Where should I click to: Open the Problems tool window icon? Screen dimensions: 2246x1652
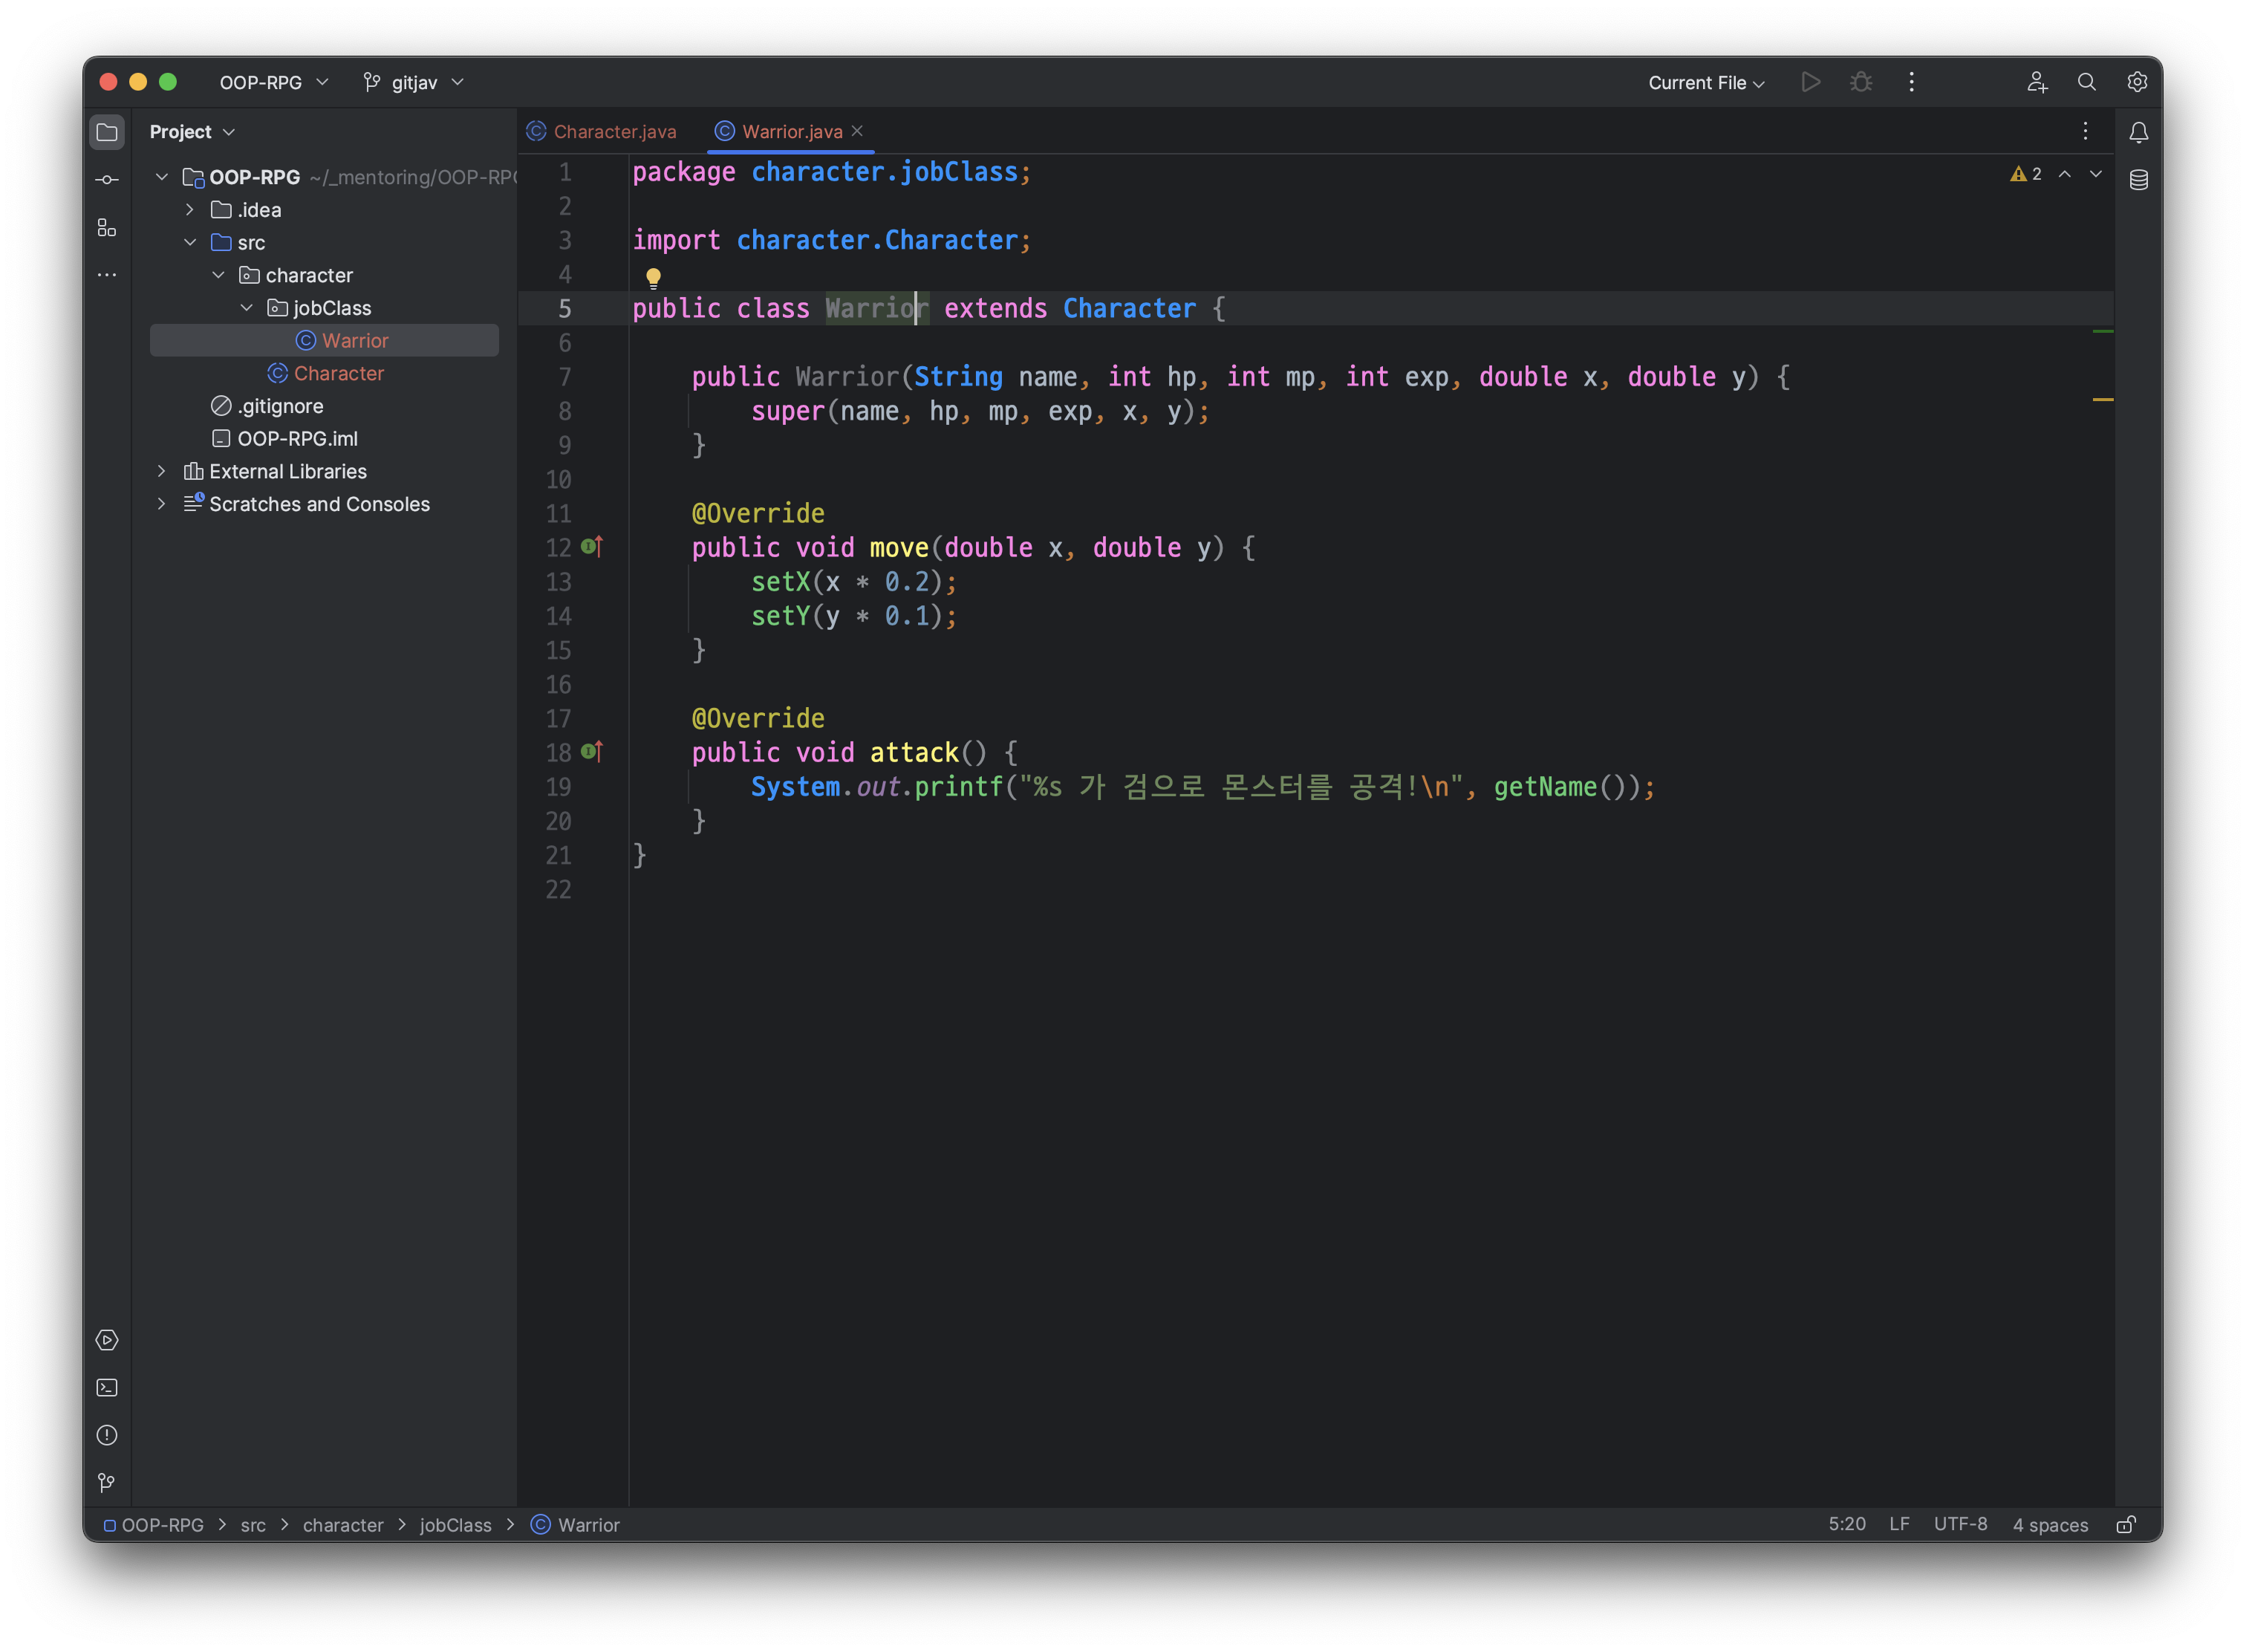(107, 1435)
